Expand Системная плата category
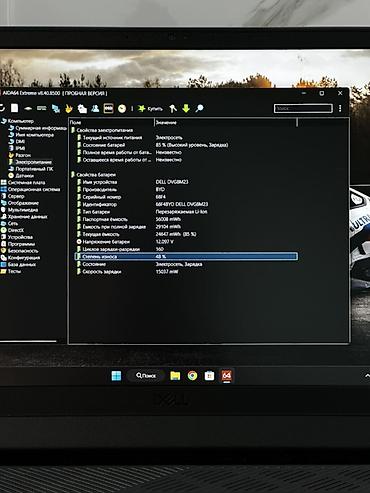370x493 pixels. click(23, 182)
